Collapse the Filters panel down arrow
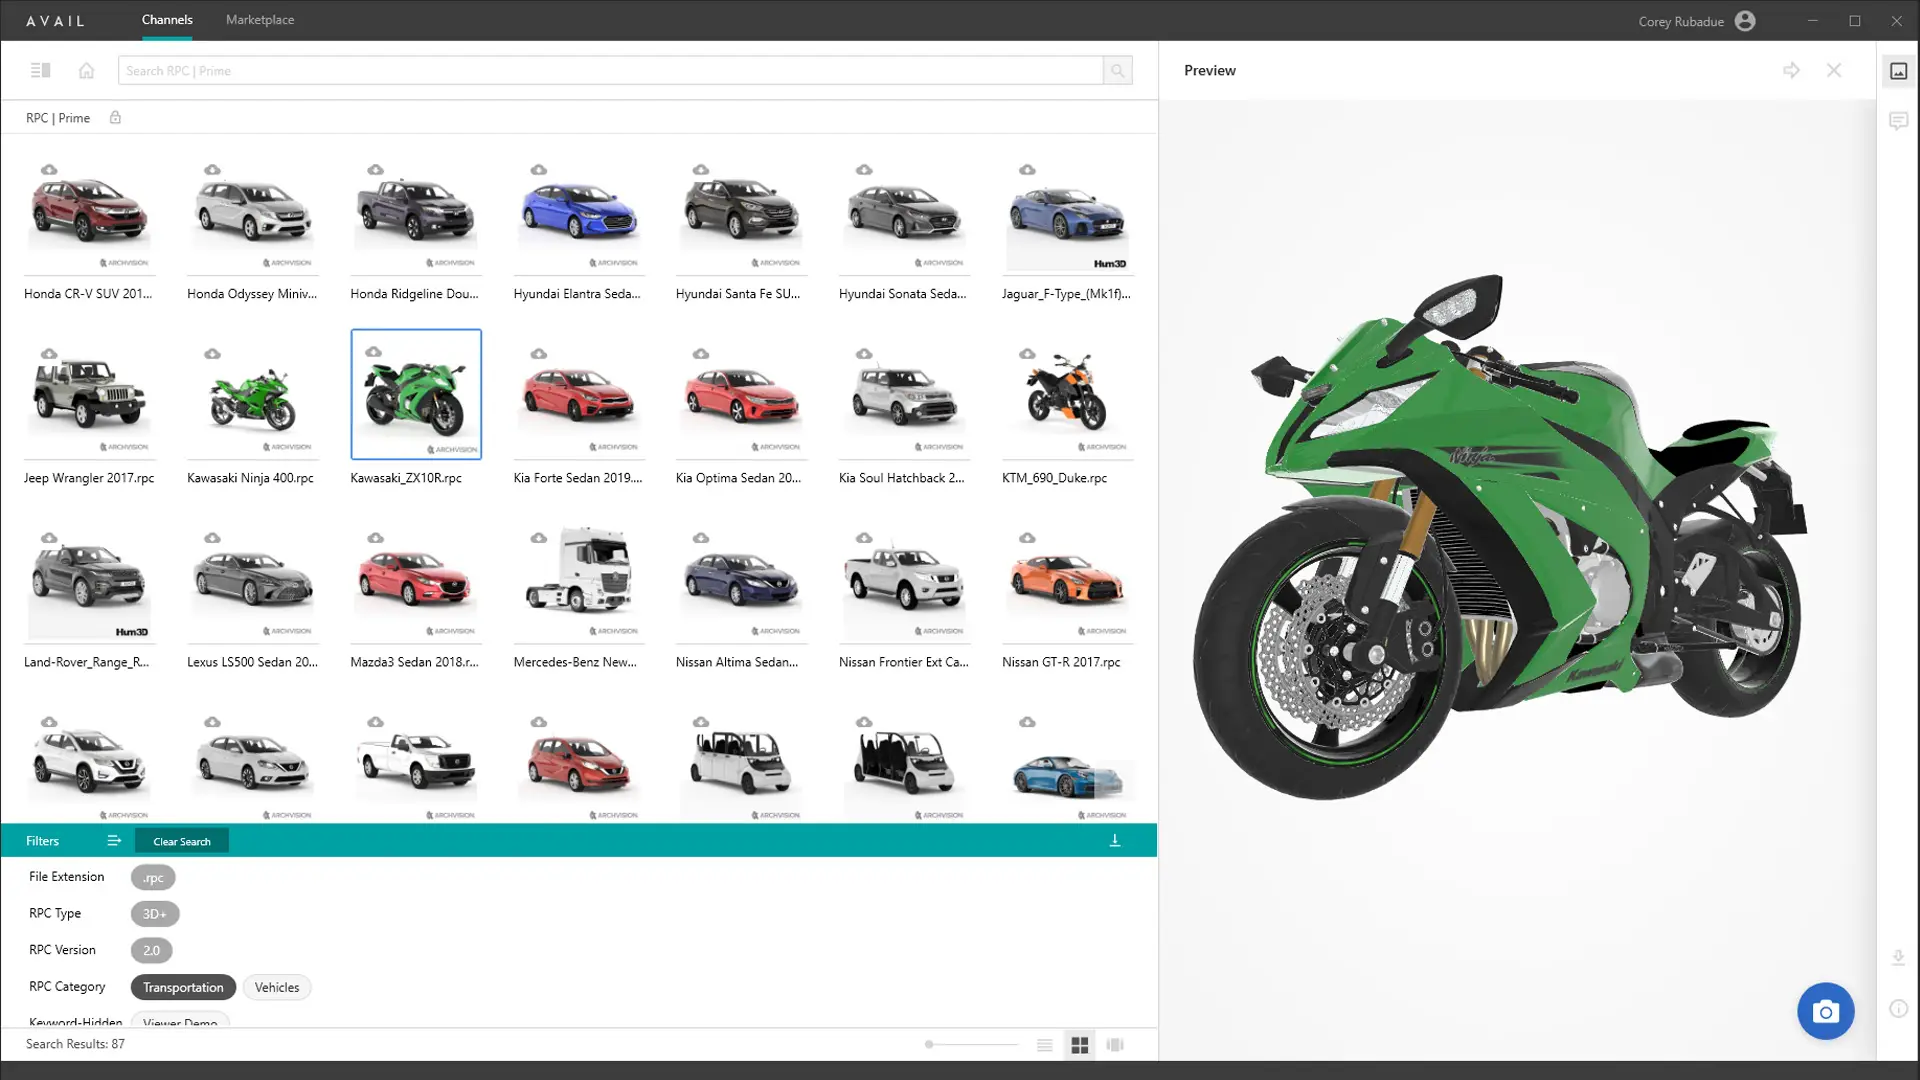 [x=1114, y=841]
